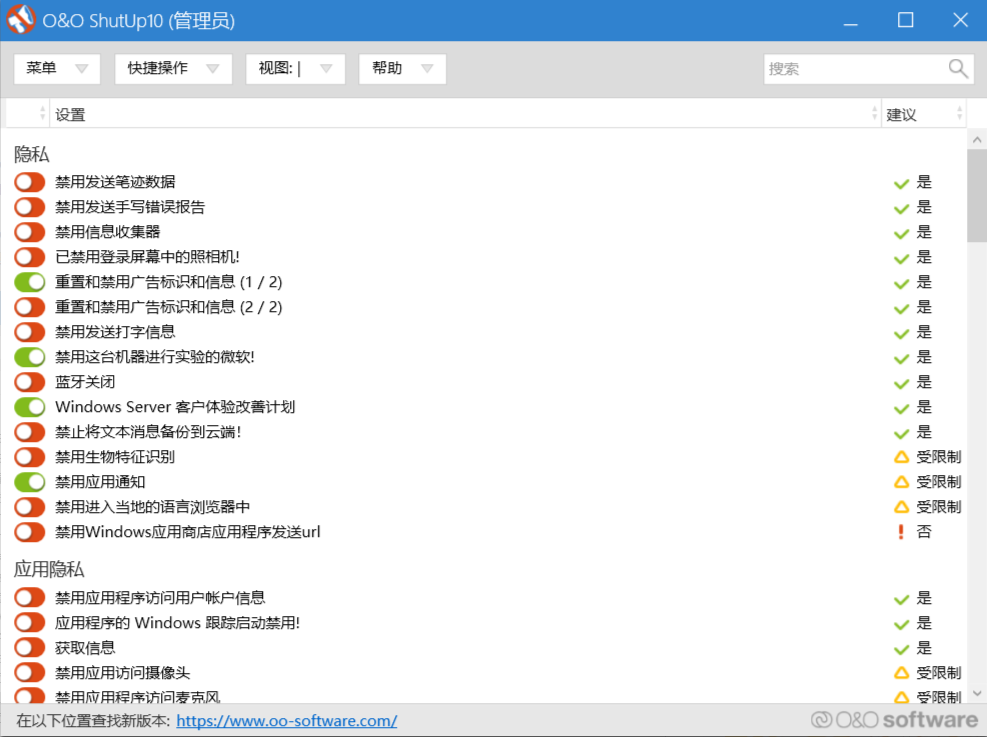Switch on 禁用信息收集器 toggle
This screenshot has width=987, height=737.
pyautogui.click(x=30, y=232)
